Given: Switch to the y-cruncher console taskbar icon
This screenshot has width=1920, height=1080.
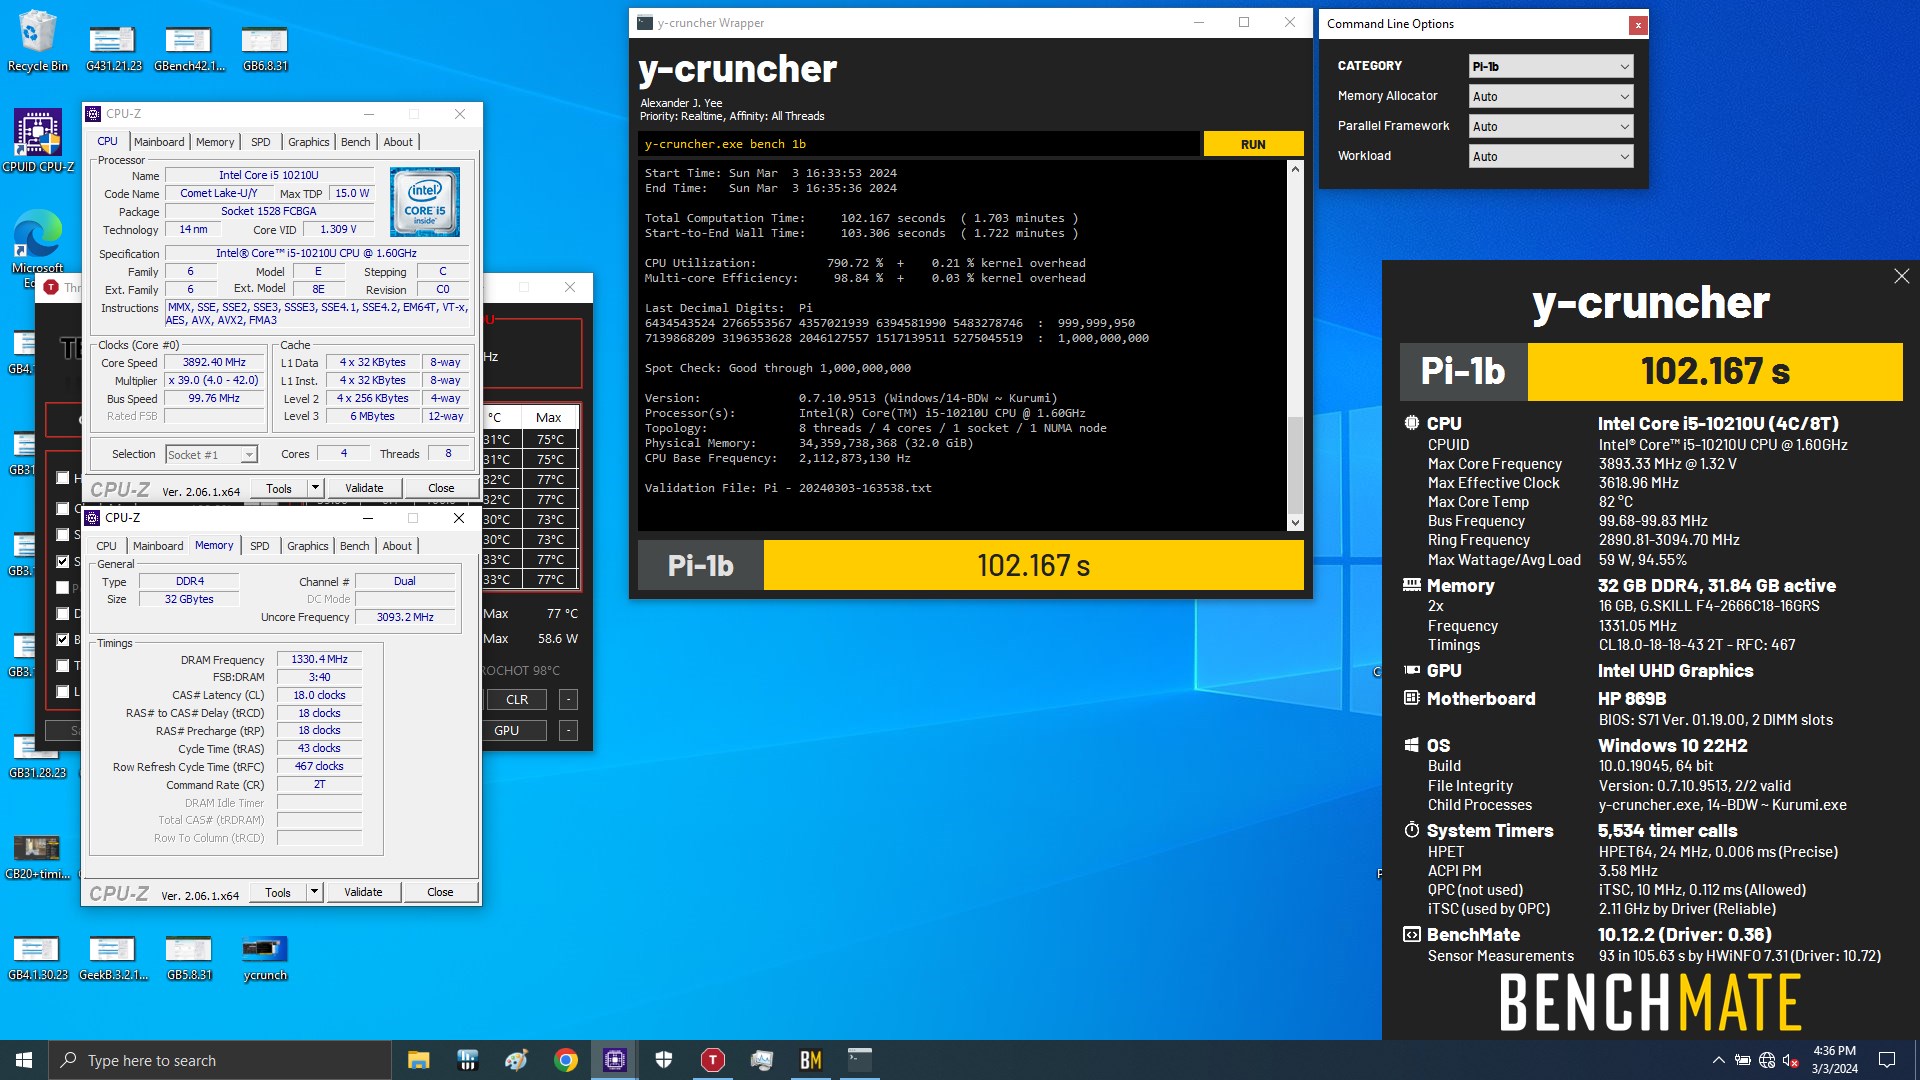Looking at the screenshot, I should (x=860, y=1060).
